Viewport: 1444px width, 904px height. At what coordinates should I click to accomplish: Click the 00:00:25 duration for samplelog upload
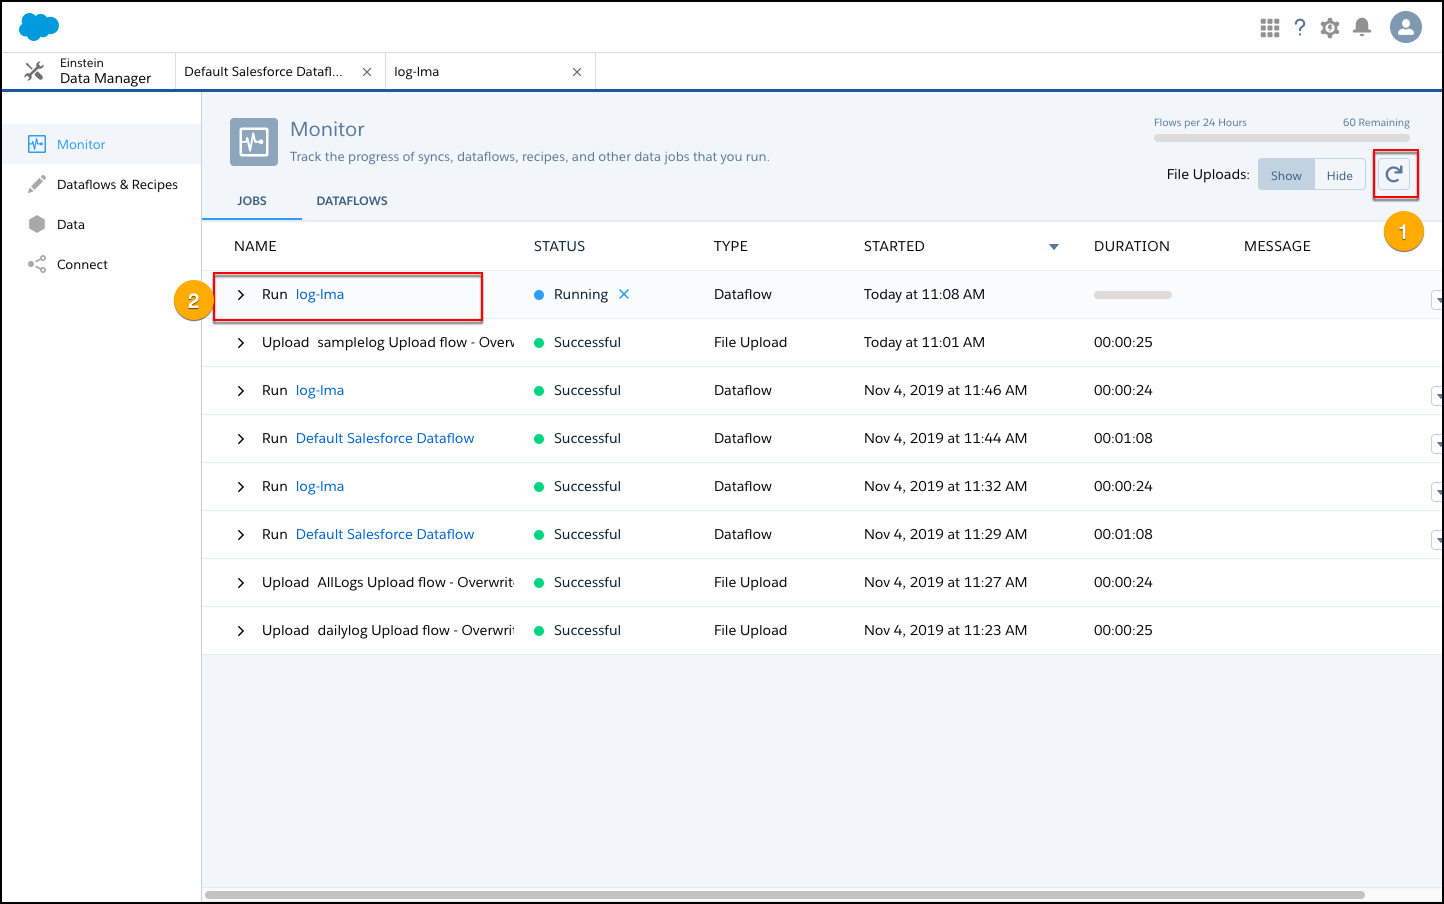[x=1123, y=342]
